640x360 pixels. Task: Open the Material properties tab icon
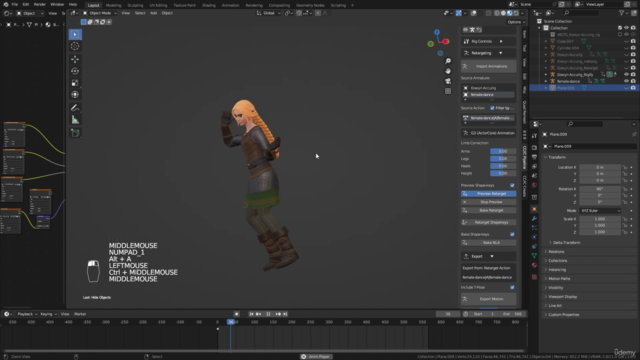tap(534, 265)
